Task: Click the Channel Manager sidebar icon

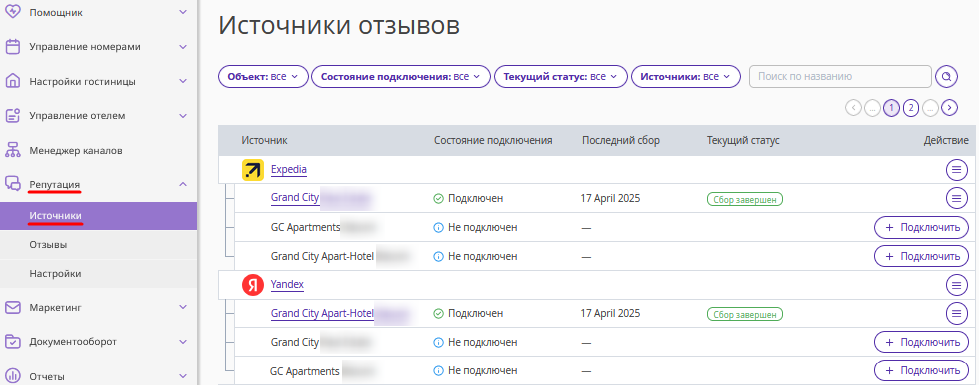Action: coord(13,150)
